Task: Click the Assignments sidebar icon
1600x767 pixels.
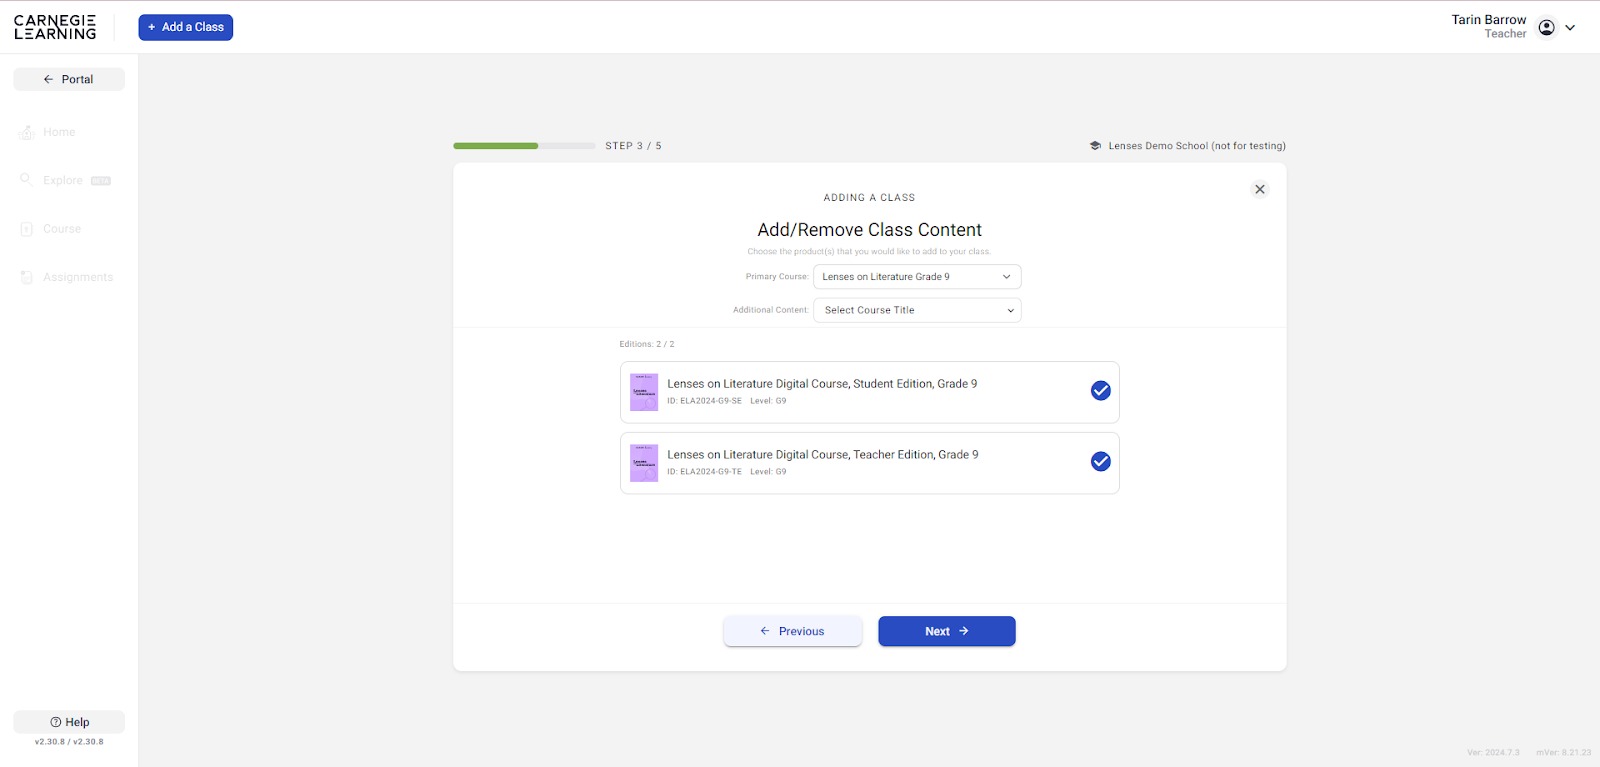Action: click(27, 277)
